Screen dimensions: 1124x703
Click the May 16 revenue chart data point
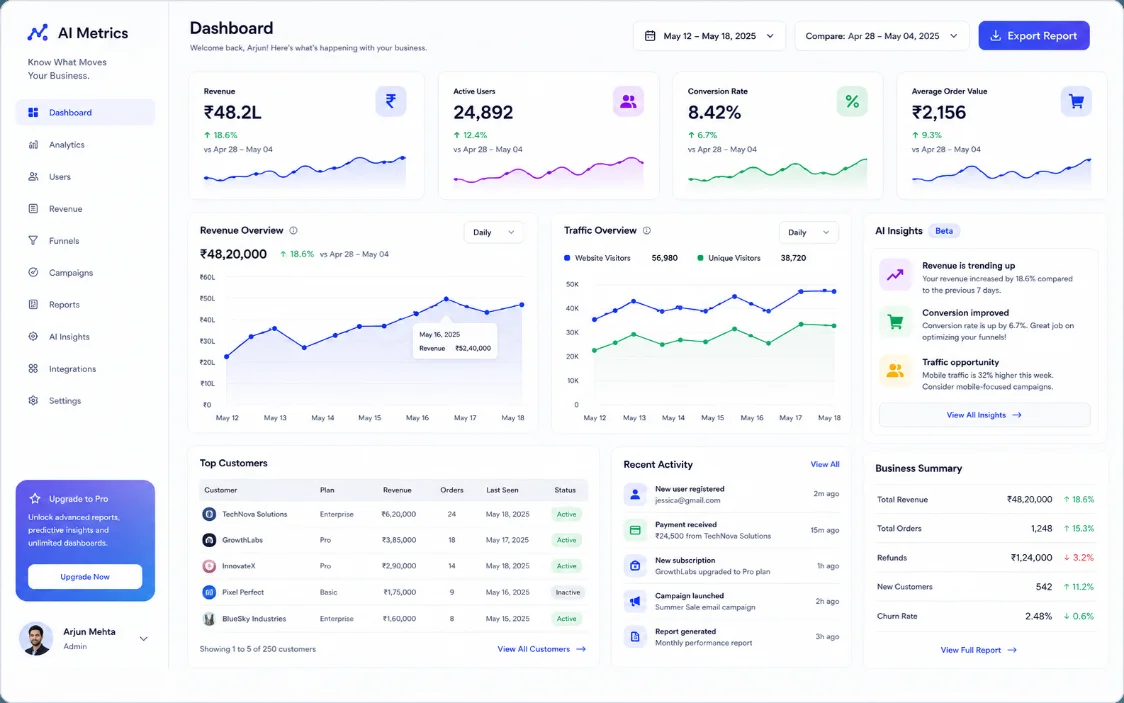[x=446, y=298]
